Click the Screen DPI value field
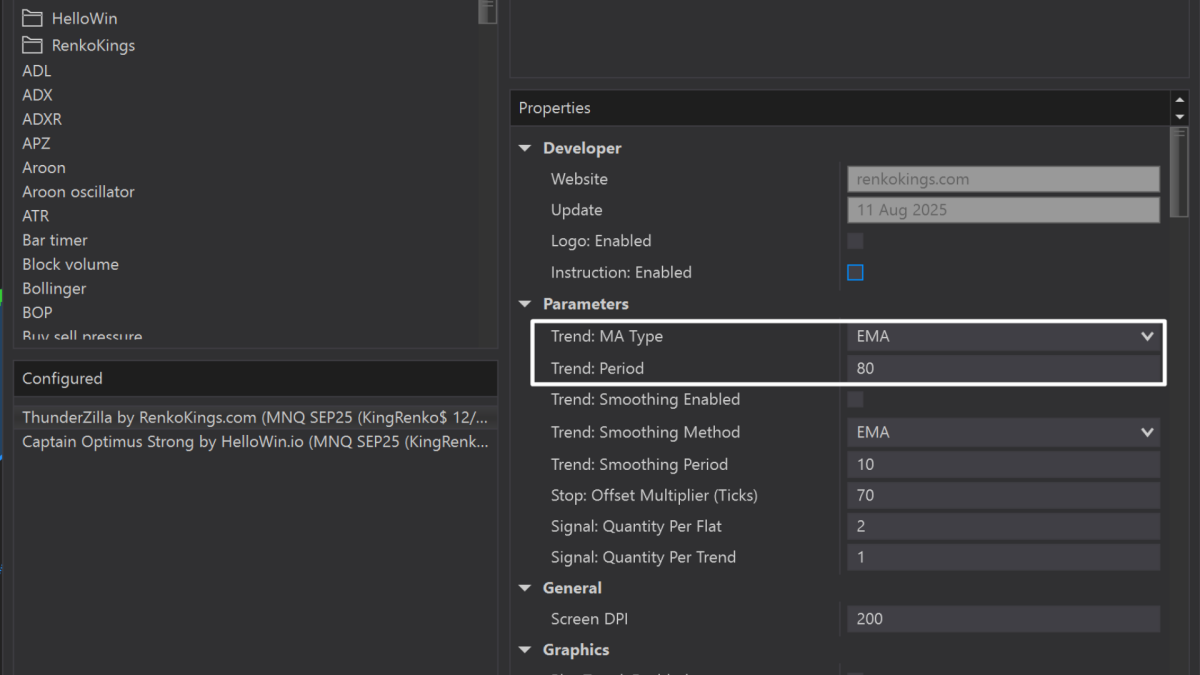The width and height of the screenshot is (1200, 675). click(1003, 619)
